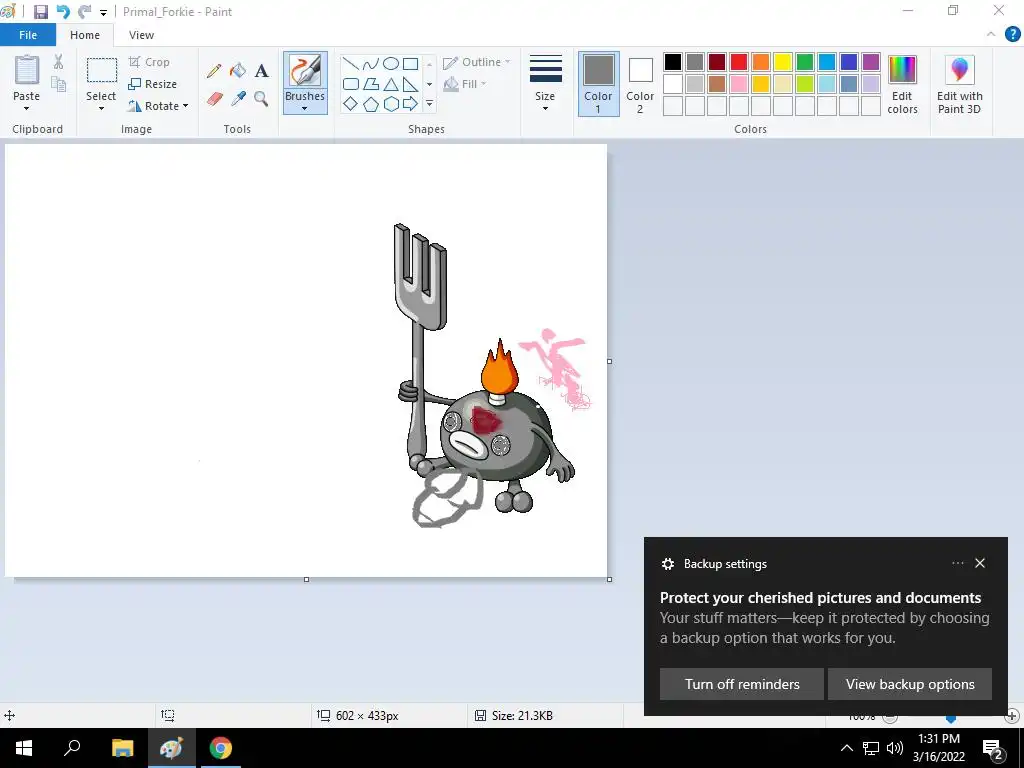
Task: Switch to the View tab
Action: click(141, 35)
